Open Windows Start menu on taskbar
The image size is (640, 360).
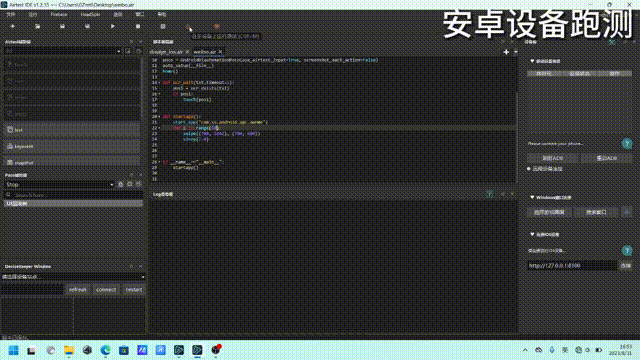[x=13, y=350]
